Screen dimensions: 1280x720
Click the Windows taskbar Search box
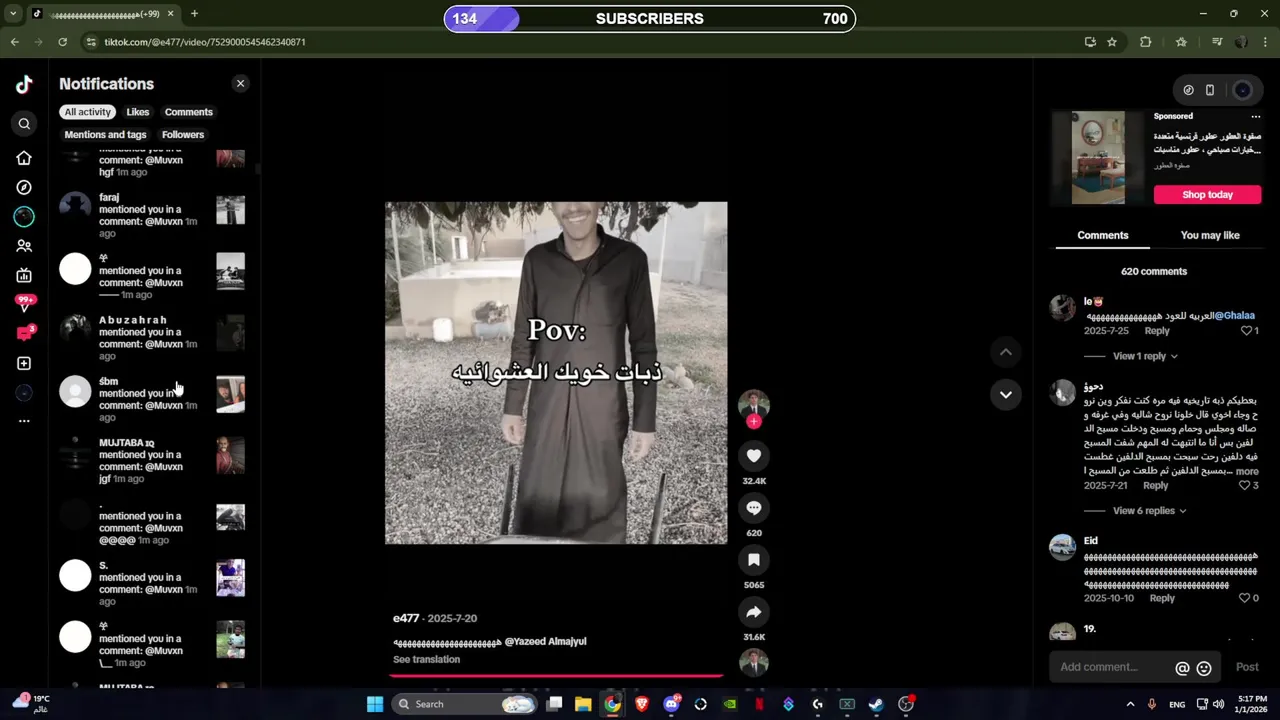pos(465,704)
